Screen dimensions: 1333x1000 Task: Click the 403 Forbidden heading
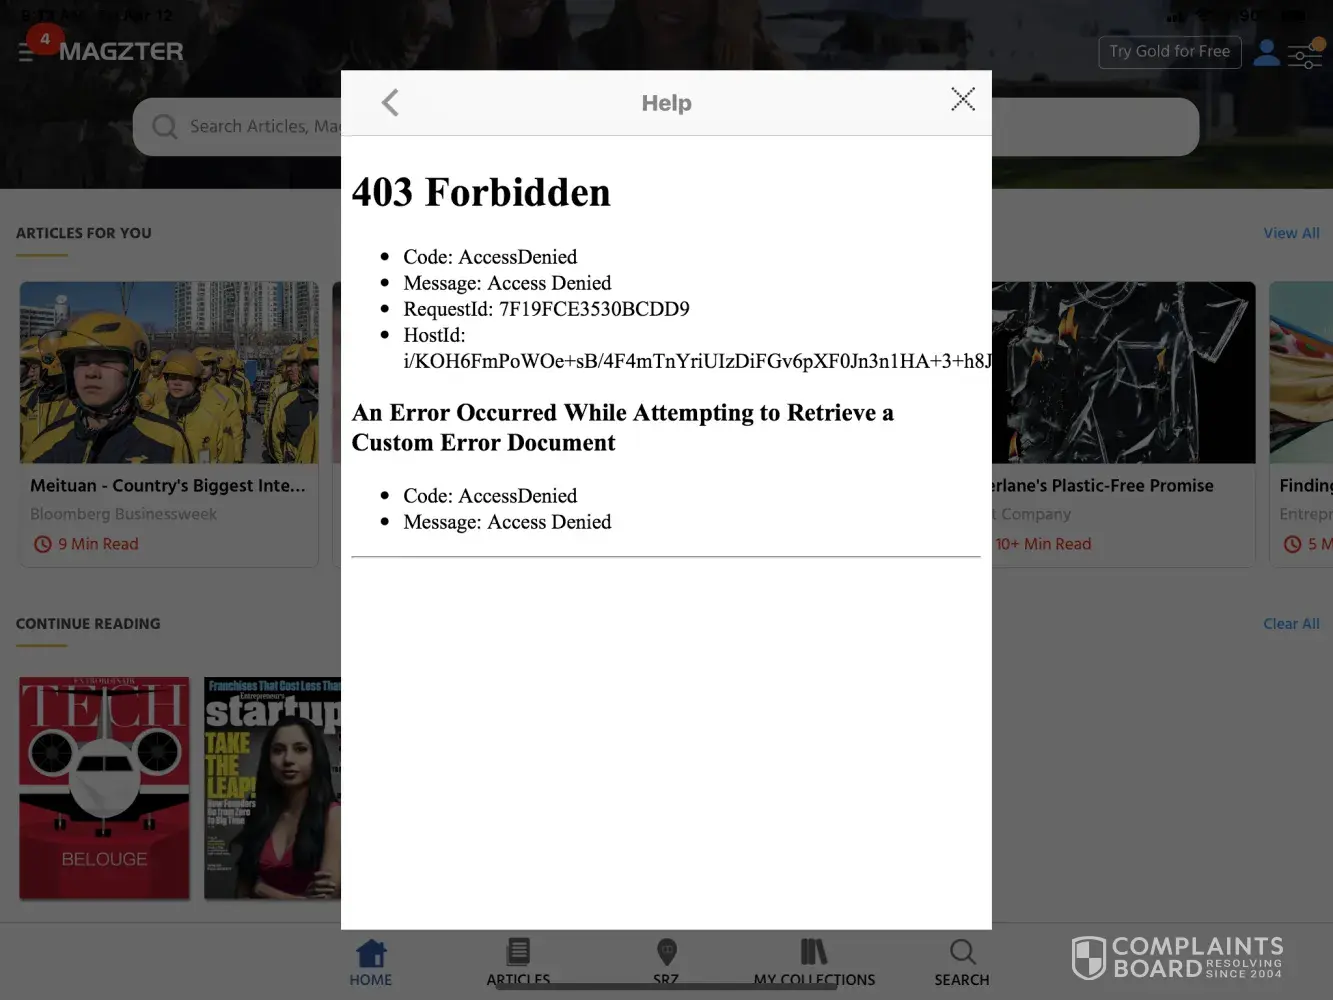(481, 192)
